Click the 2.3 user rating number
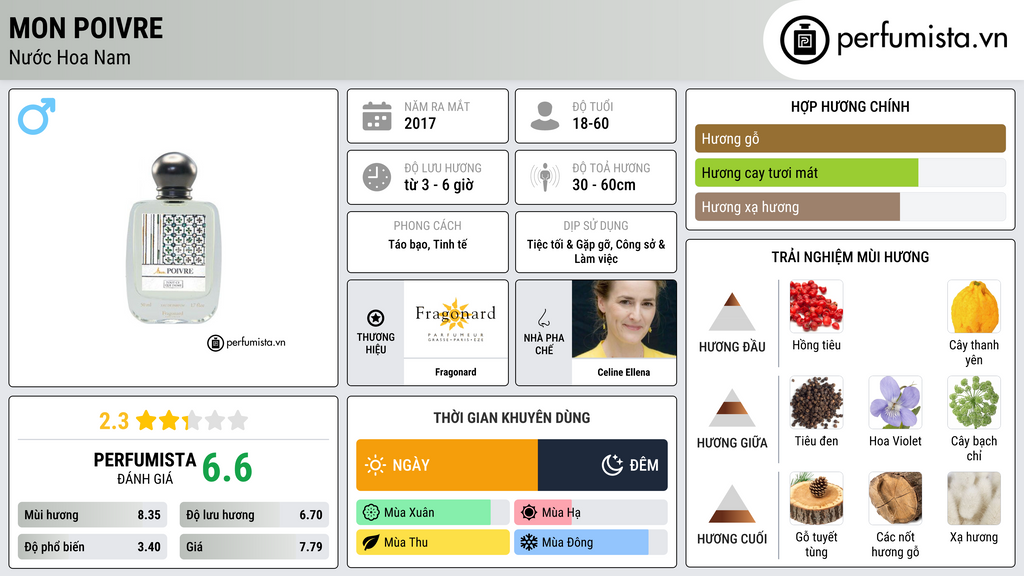The image size is (1024, 576). click(114, 421)
